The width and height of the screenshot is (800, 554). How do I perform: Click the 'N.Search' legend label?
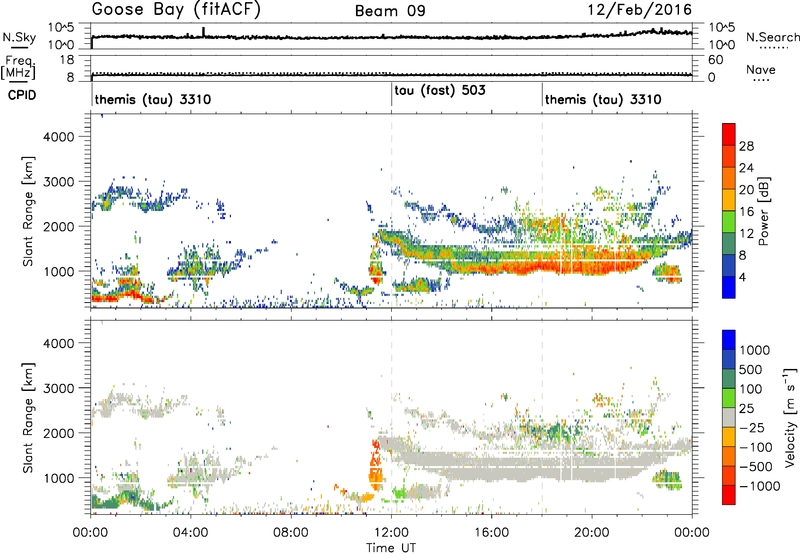[x=773, y=37]
